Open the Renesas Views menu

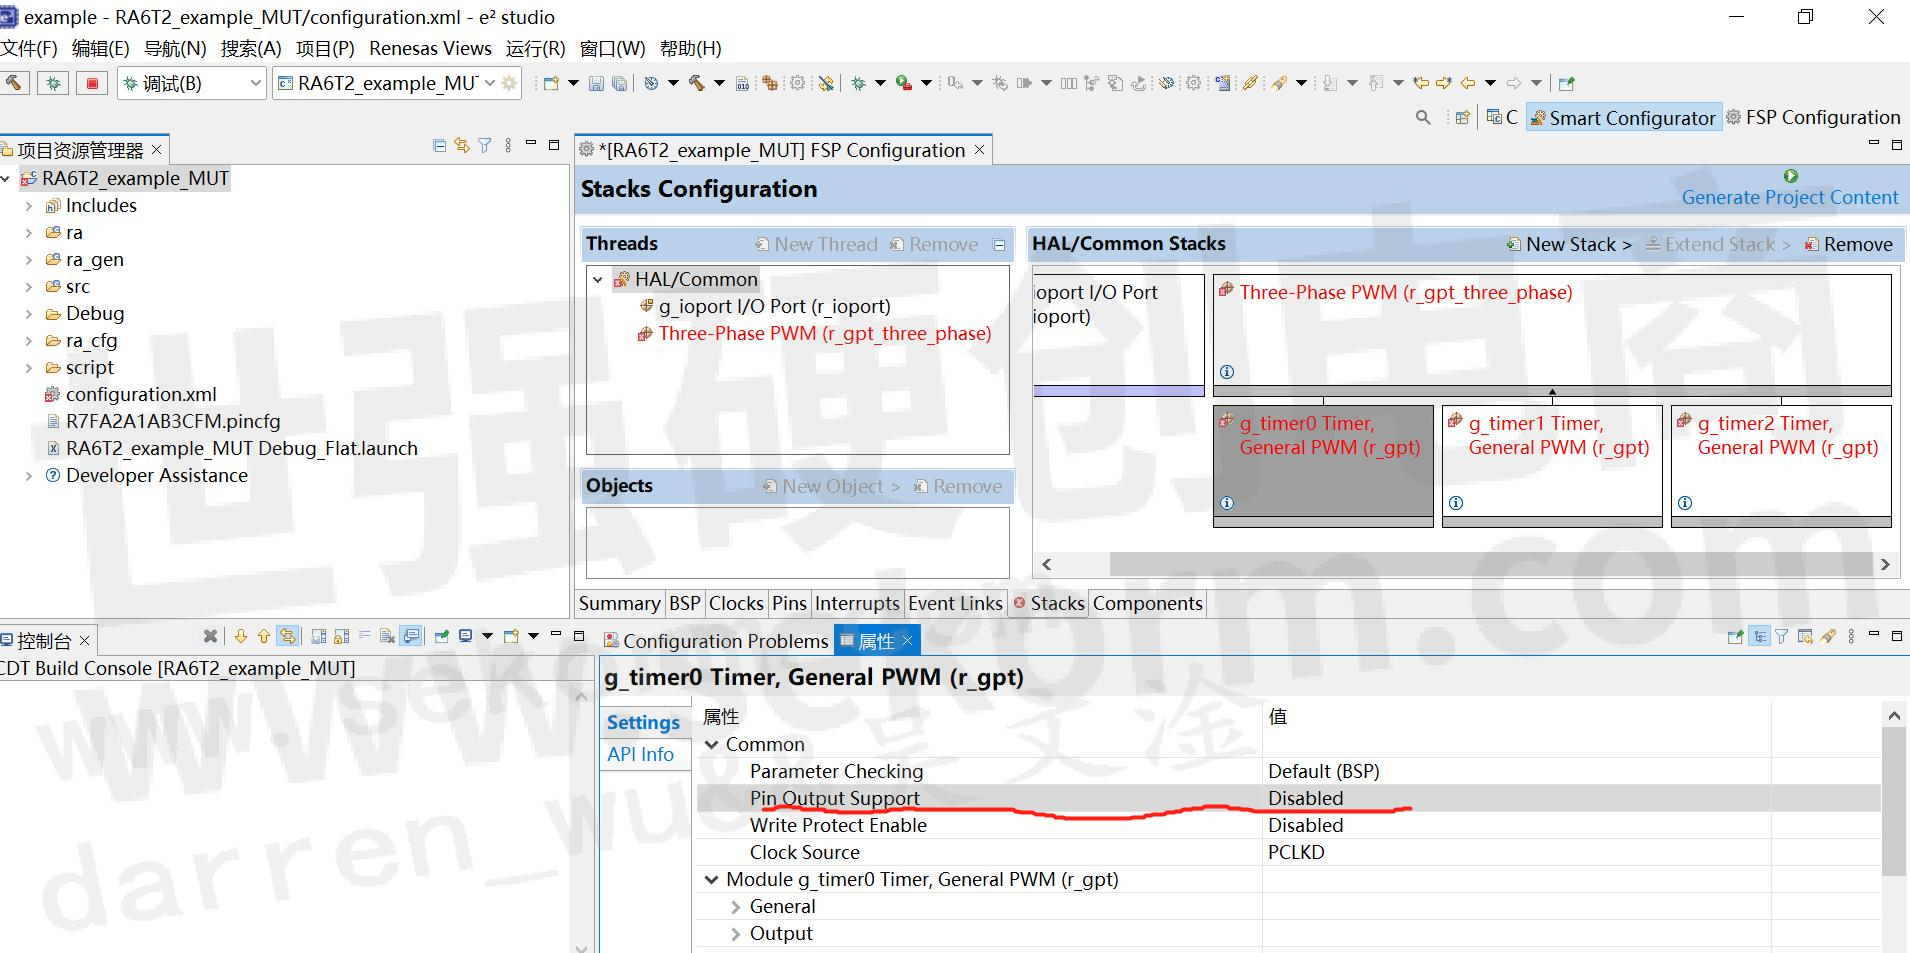(430, 49)
